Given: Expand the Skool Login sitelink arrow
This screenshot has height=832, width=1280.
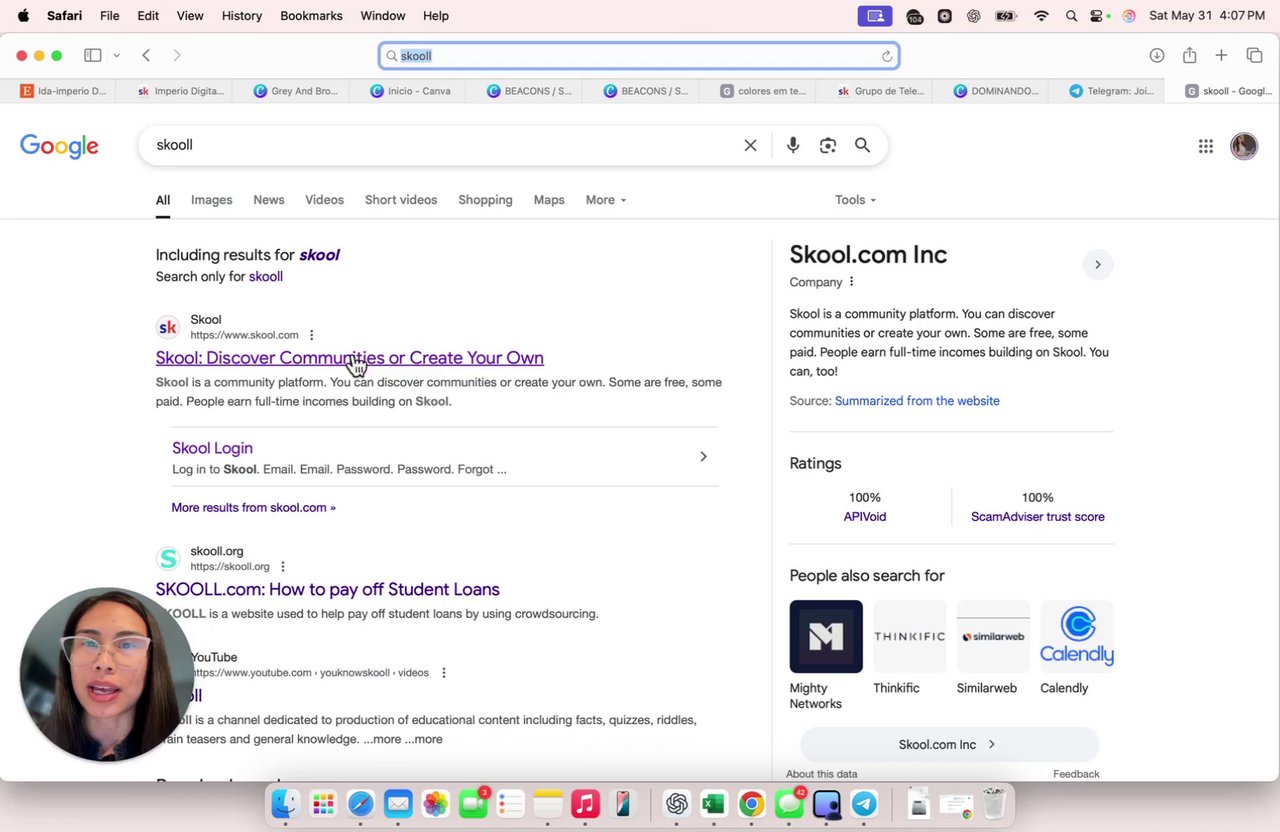Looking at the screenshot, I should 703,457.
